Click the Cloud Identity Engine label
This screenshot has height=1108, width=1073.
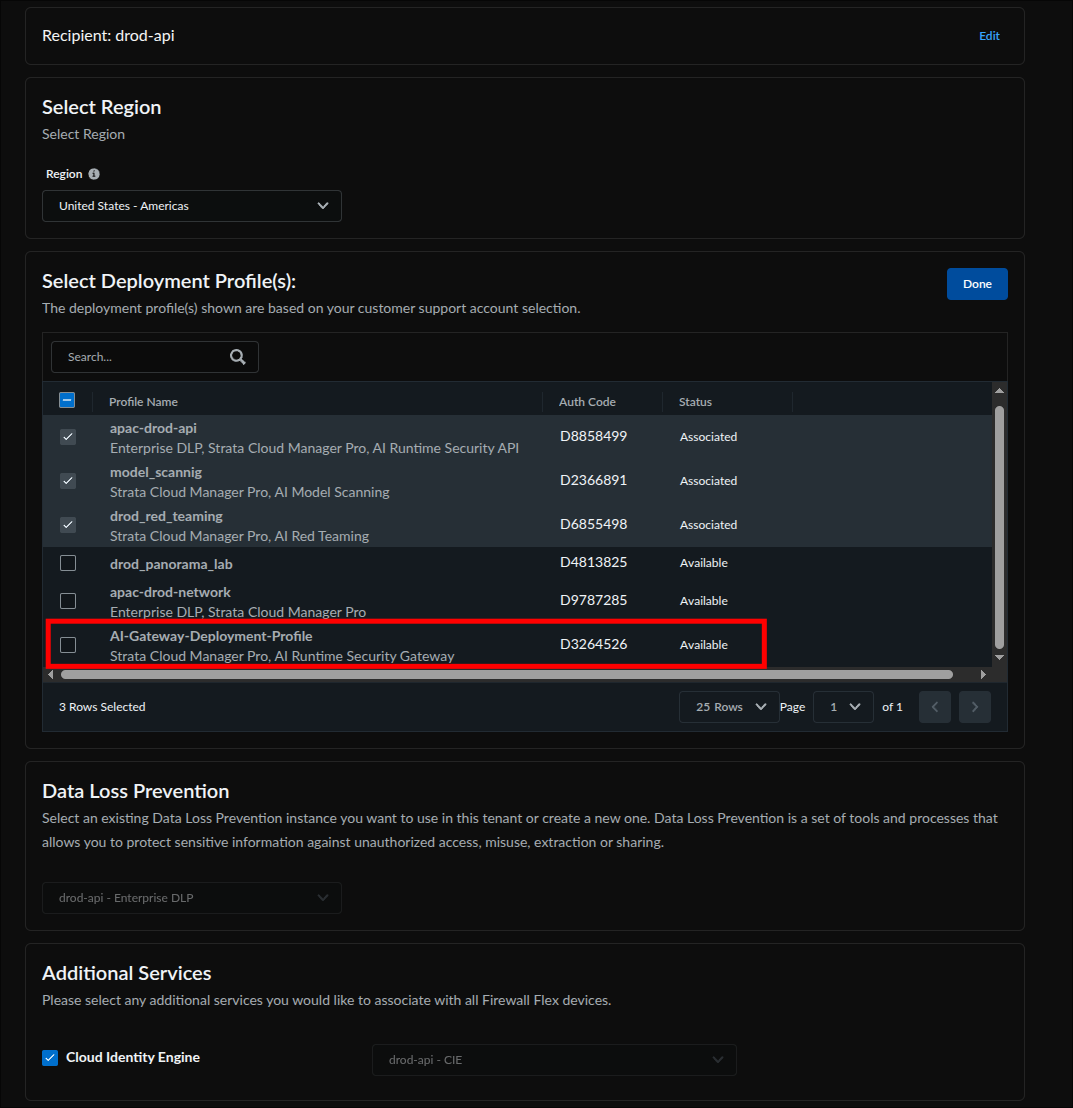133,1058
